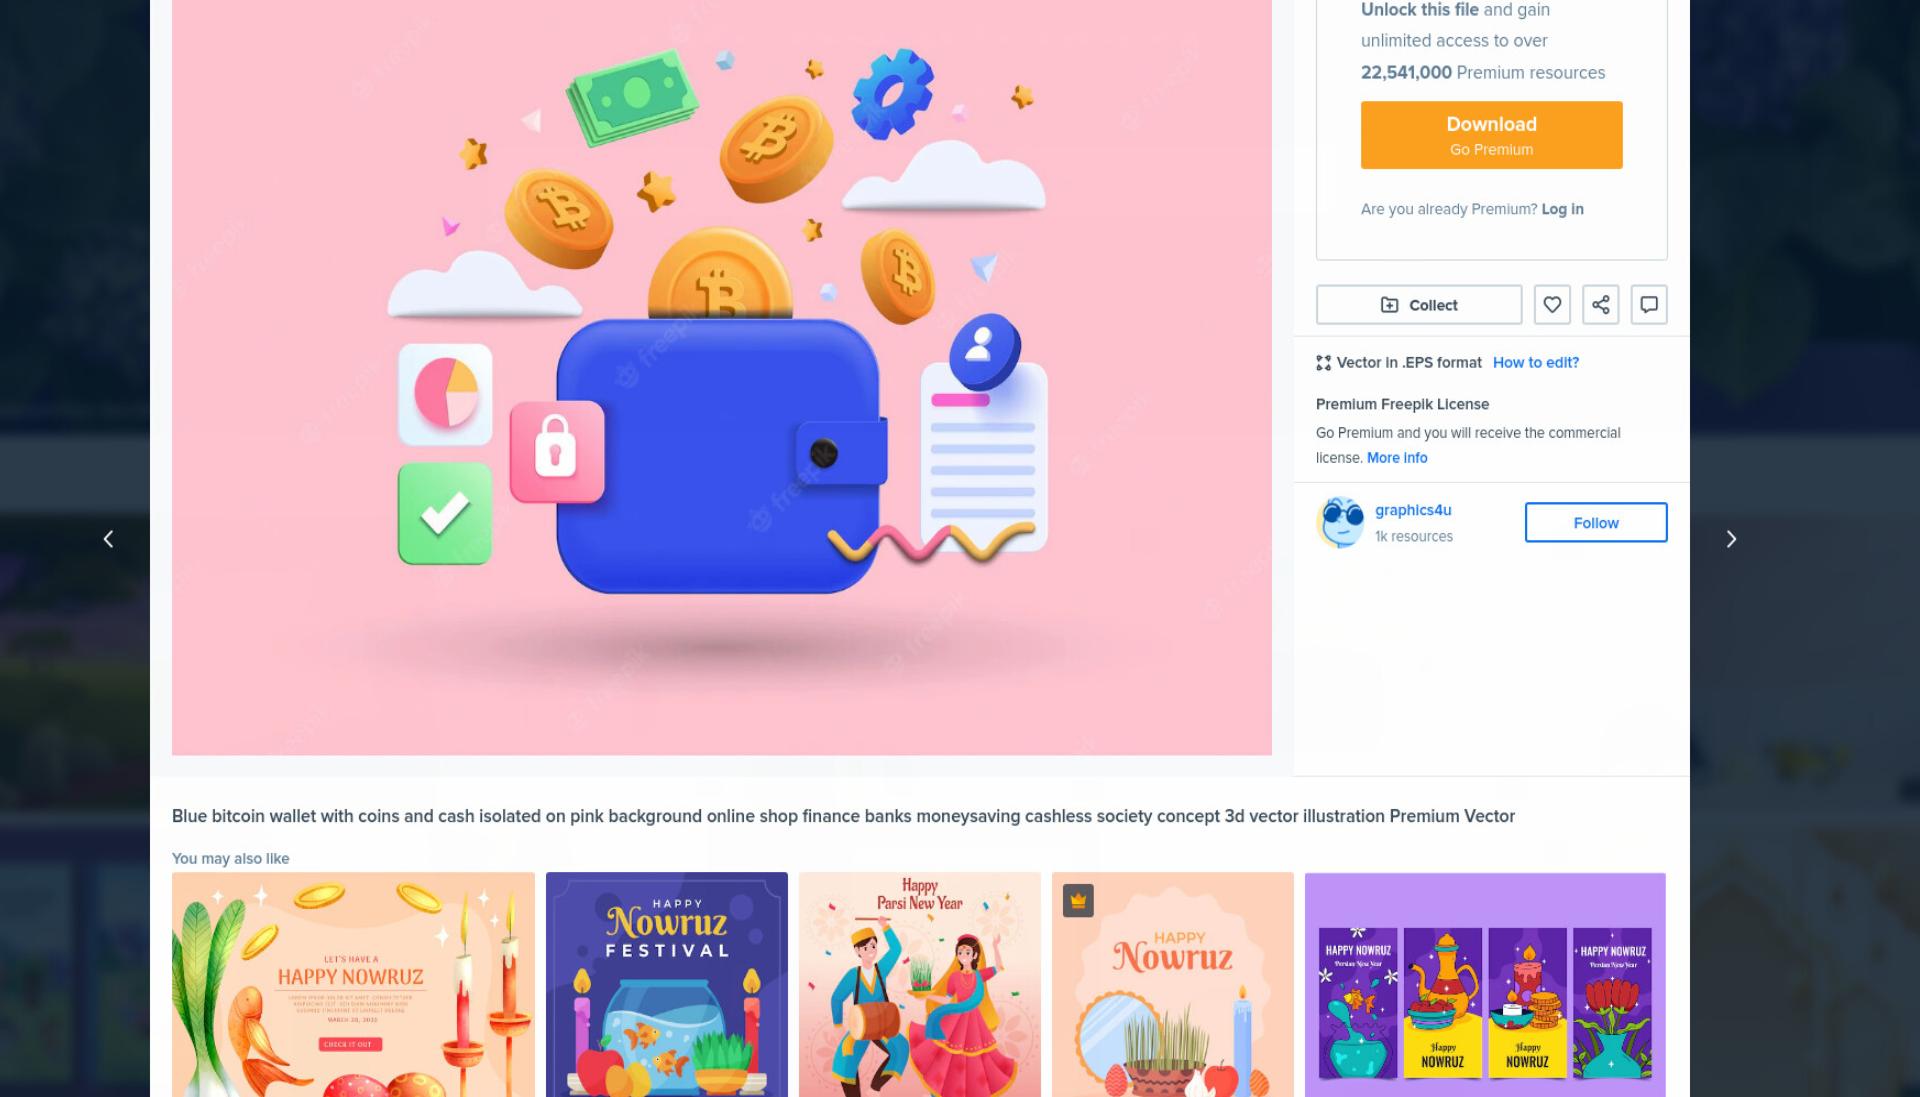Image resolution: width=1920 pixels, height=1097 pixels.
Task: Open the Let's Have a Happy Nowruz thumbnail
Action: (353, 985)
